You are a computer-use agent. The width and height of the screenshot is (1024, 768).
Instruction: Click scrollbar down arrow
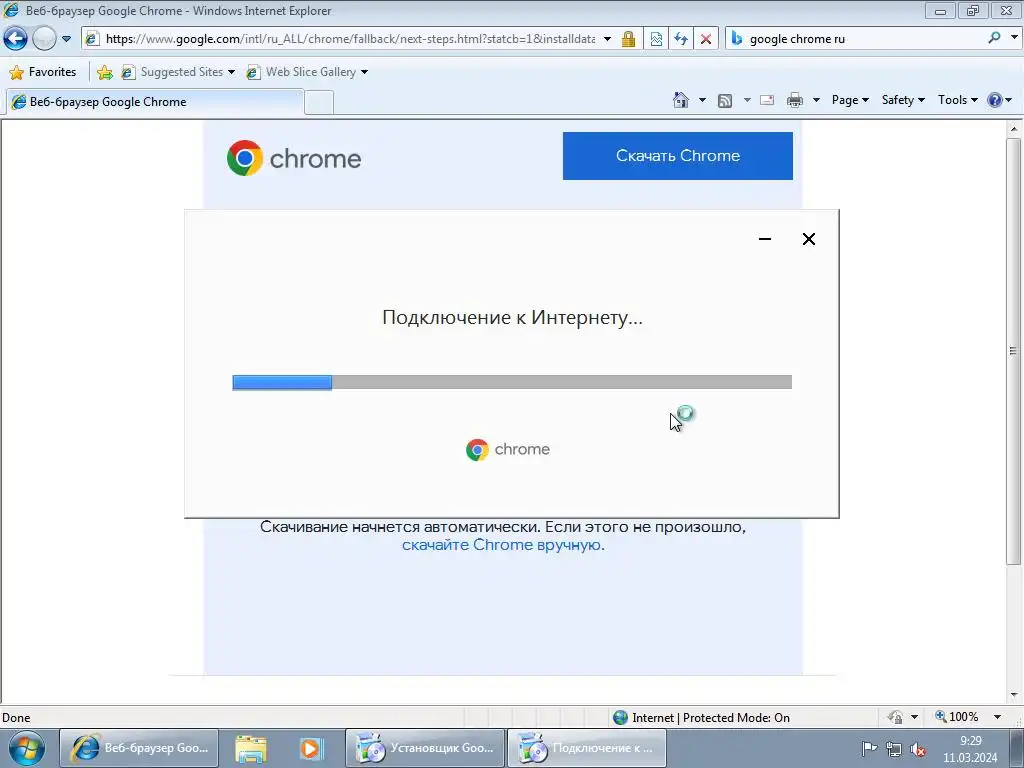pyautogui.click(x=1014, y=695)
